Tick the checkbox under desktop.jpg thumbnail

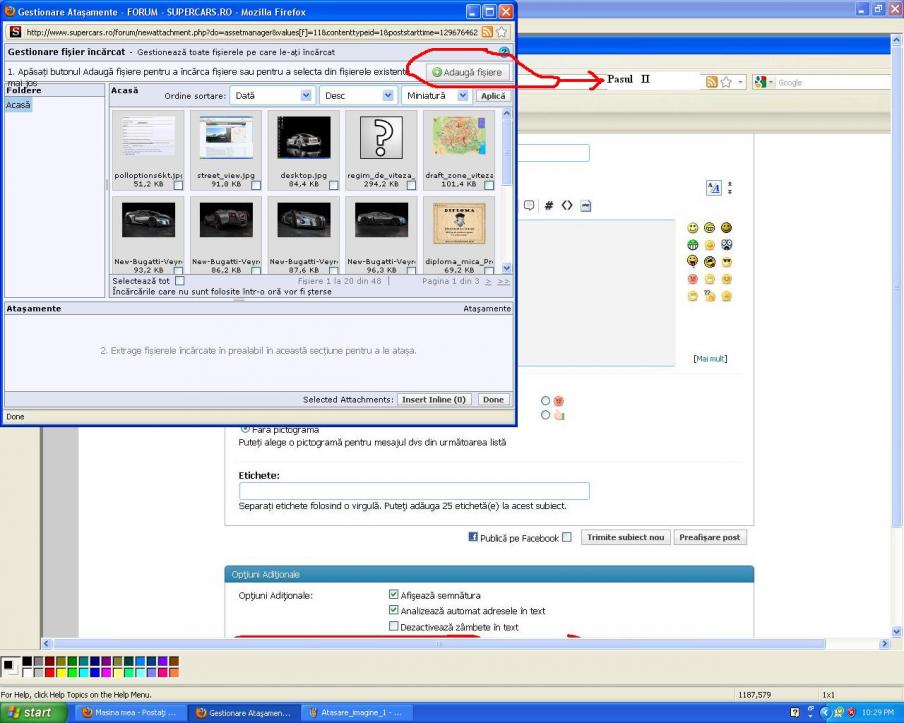tap(334, 185)
